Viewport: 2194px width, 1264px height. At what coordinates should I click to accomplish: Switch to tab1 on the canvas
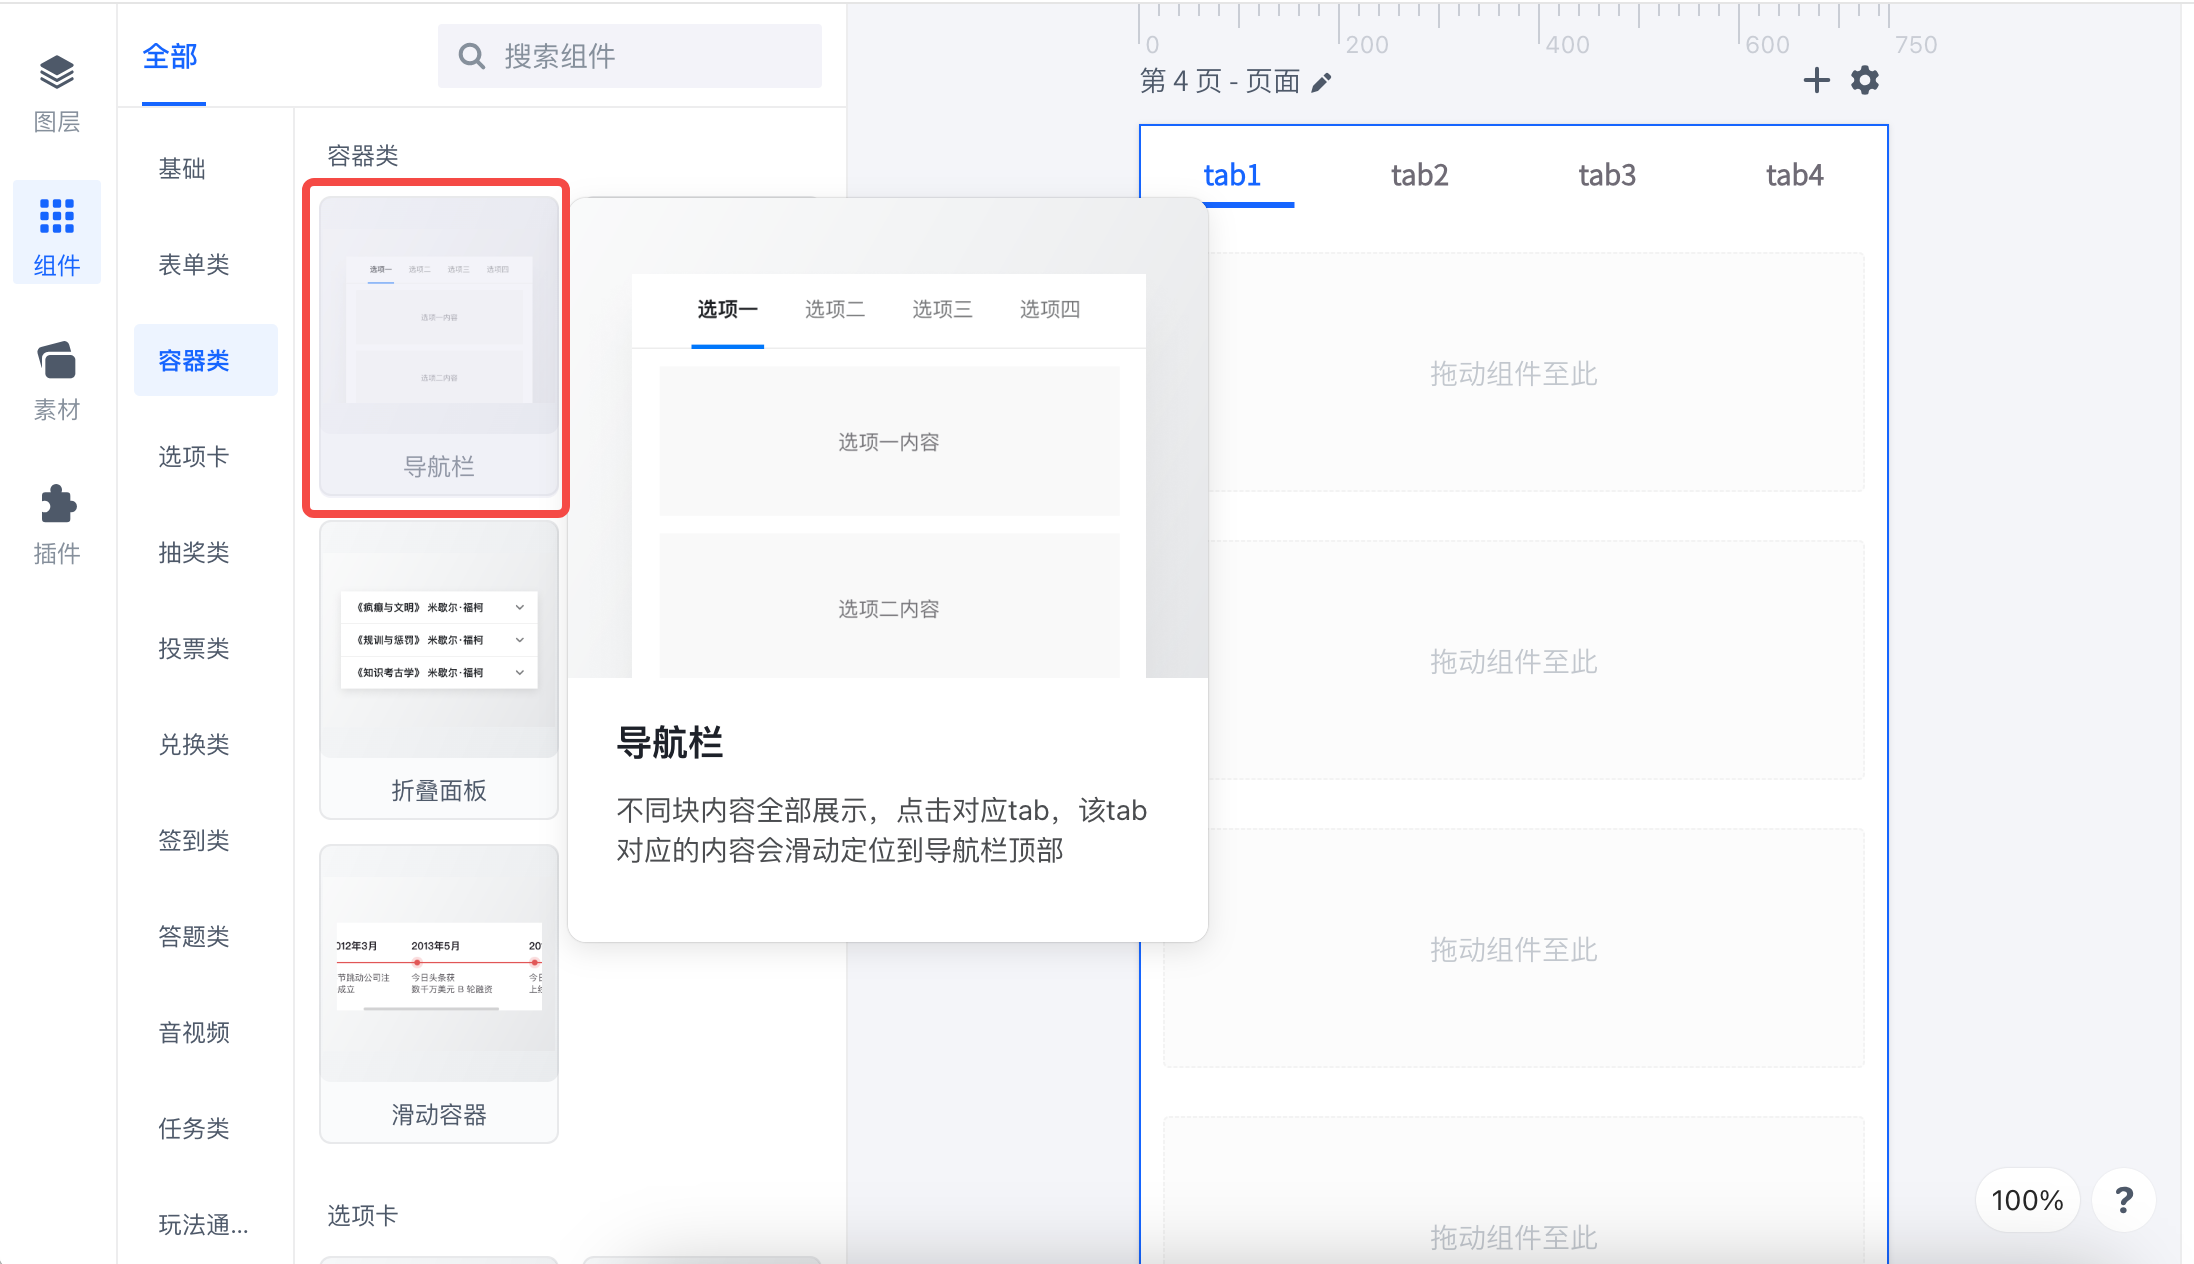pos(1232,175)
